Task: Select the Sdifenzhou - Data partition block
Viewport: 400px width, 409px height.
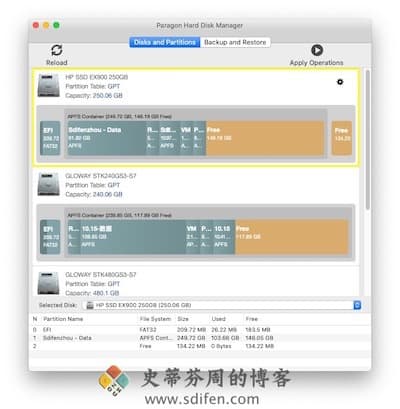Action: click(106, 138)
